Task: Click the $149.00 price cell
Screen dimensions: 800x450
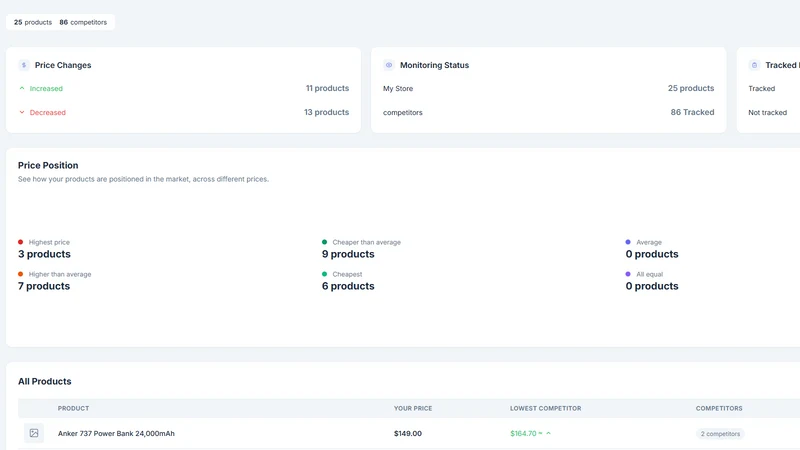Action: click(x=408, y=433)
